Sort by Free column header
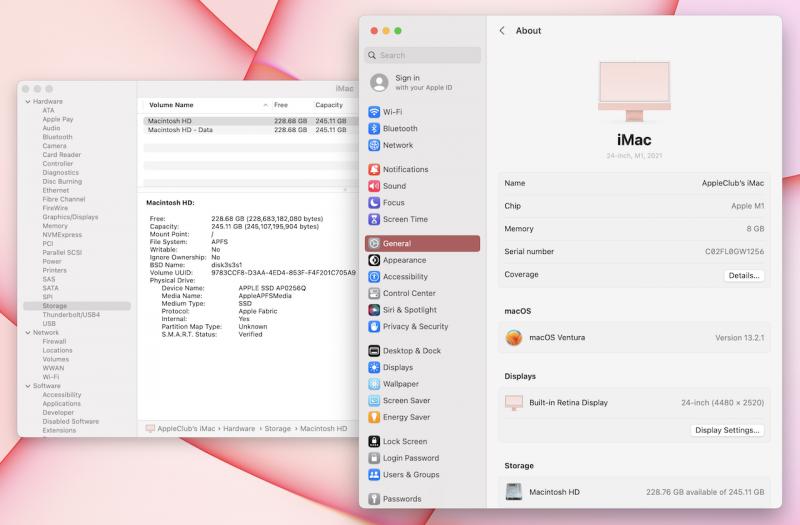 281,105
